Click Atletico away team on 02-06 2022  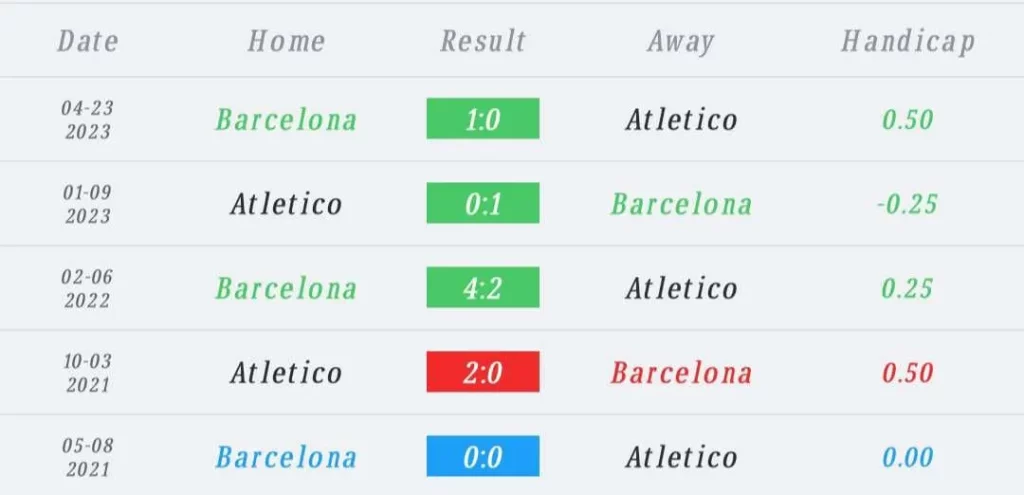681,287
